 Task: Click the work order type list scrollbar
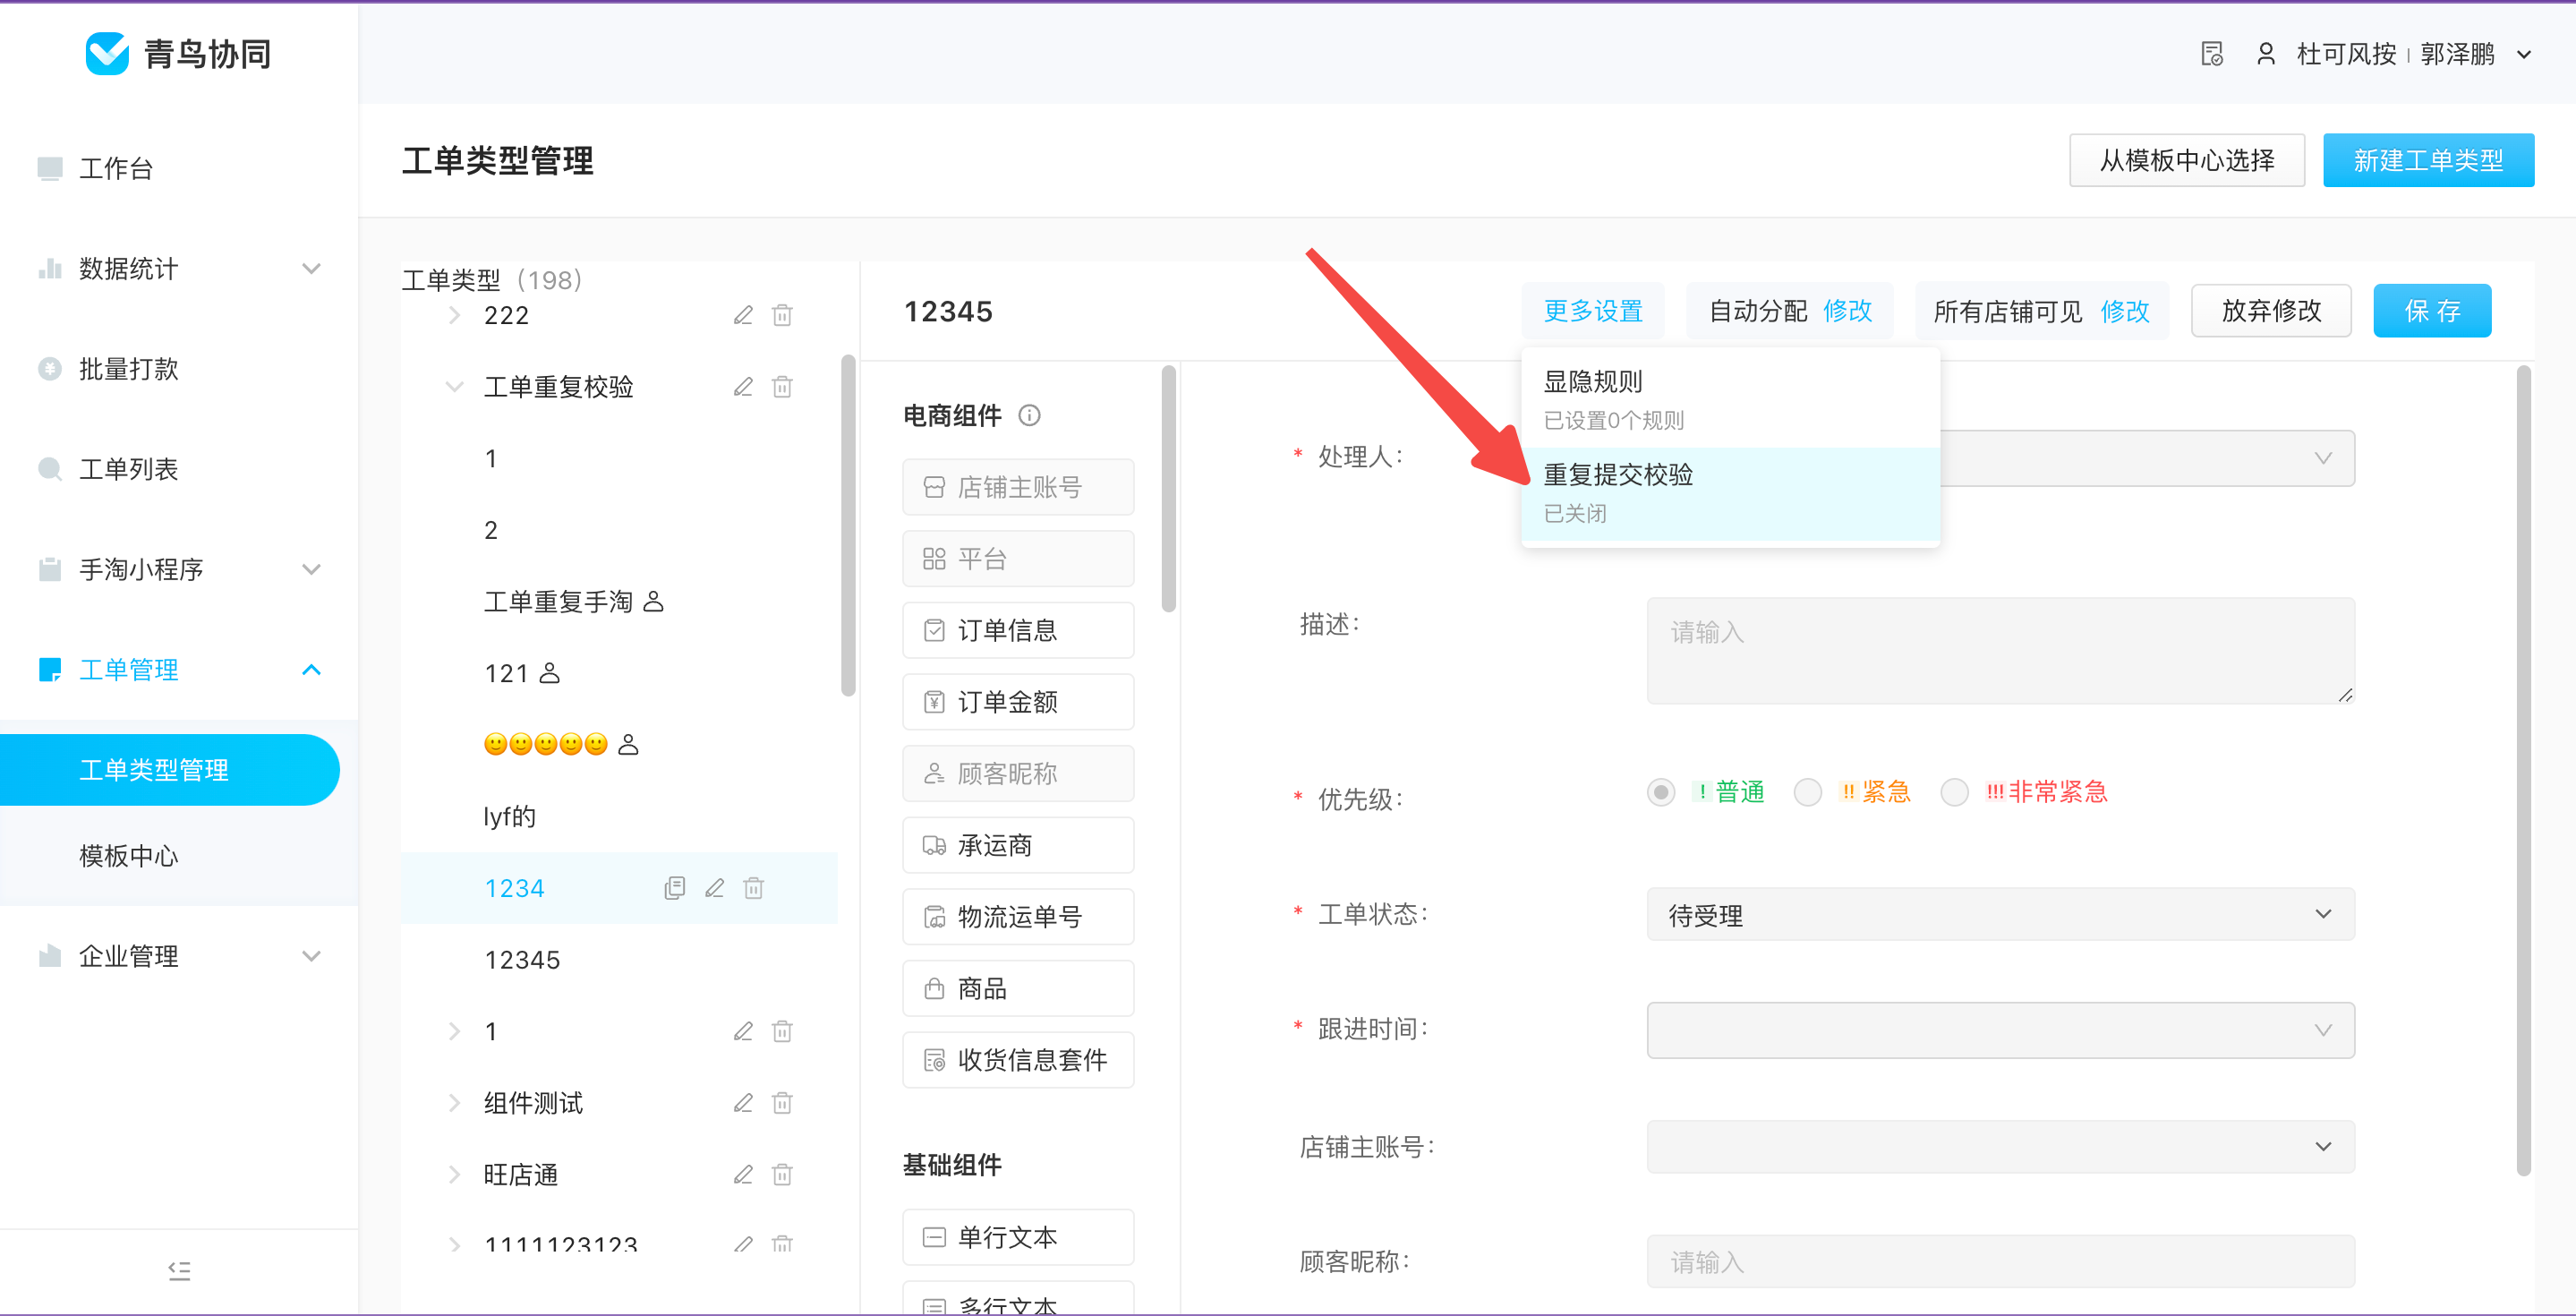point(848,525)
